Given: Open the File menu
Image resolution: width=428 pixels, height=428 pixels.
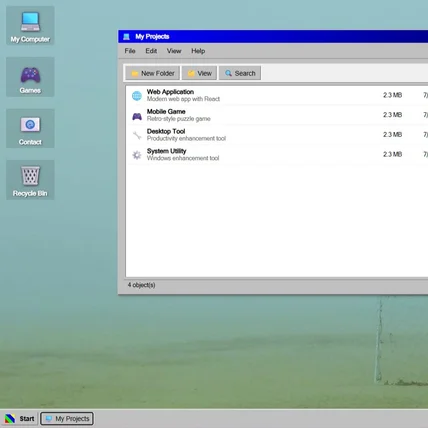Looking at the screenshot, I should point(130,51).
